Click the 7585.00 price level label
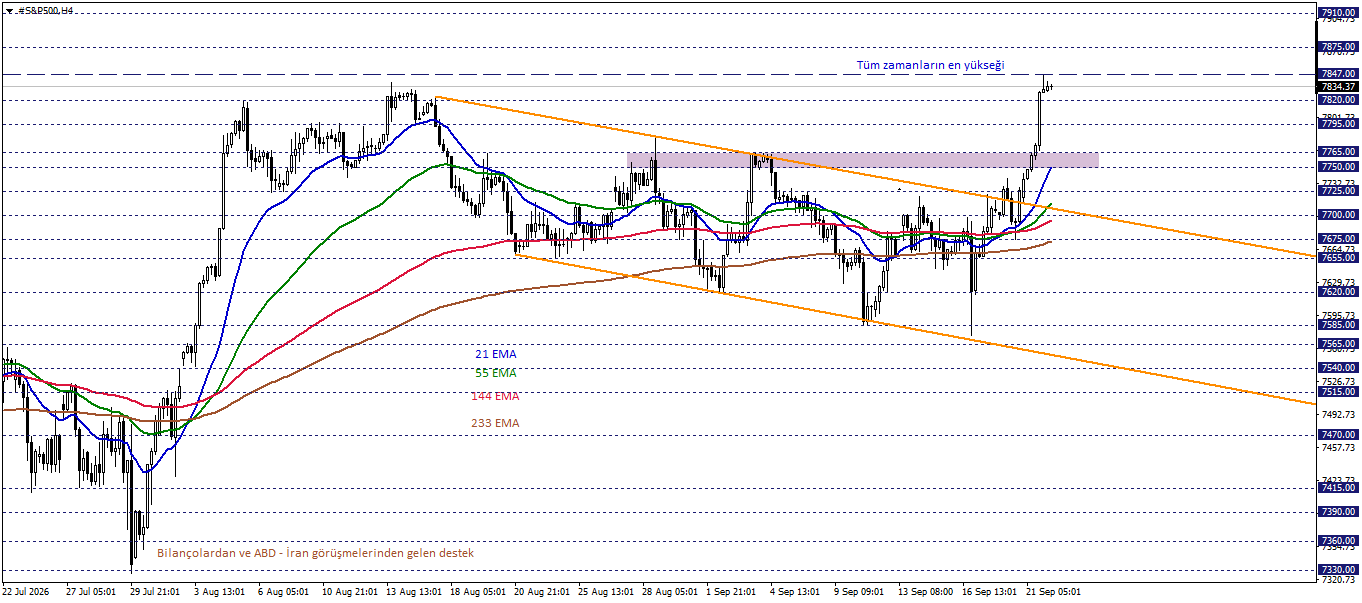 1338,325
